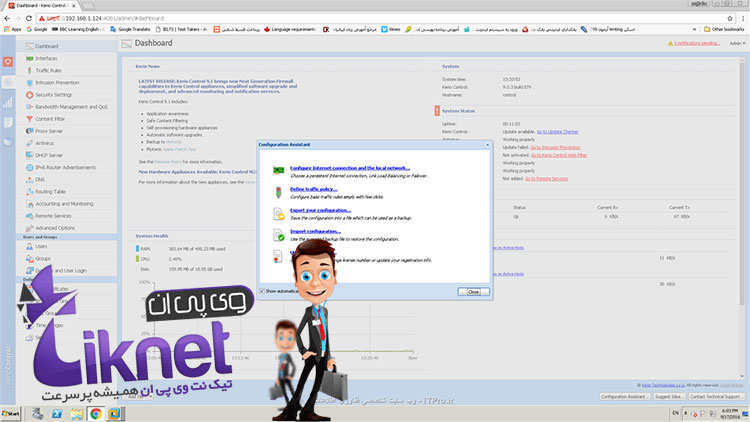
Task: Click the bar chart status icon in left rail
Action: pos(8,102)
